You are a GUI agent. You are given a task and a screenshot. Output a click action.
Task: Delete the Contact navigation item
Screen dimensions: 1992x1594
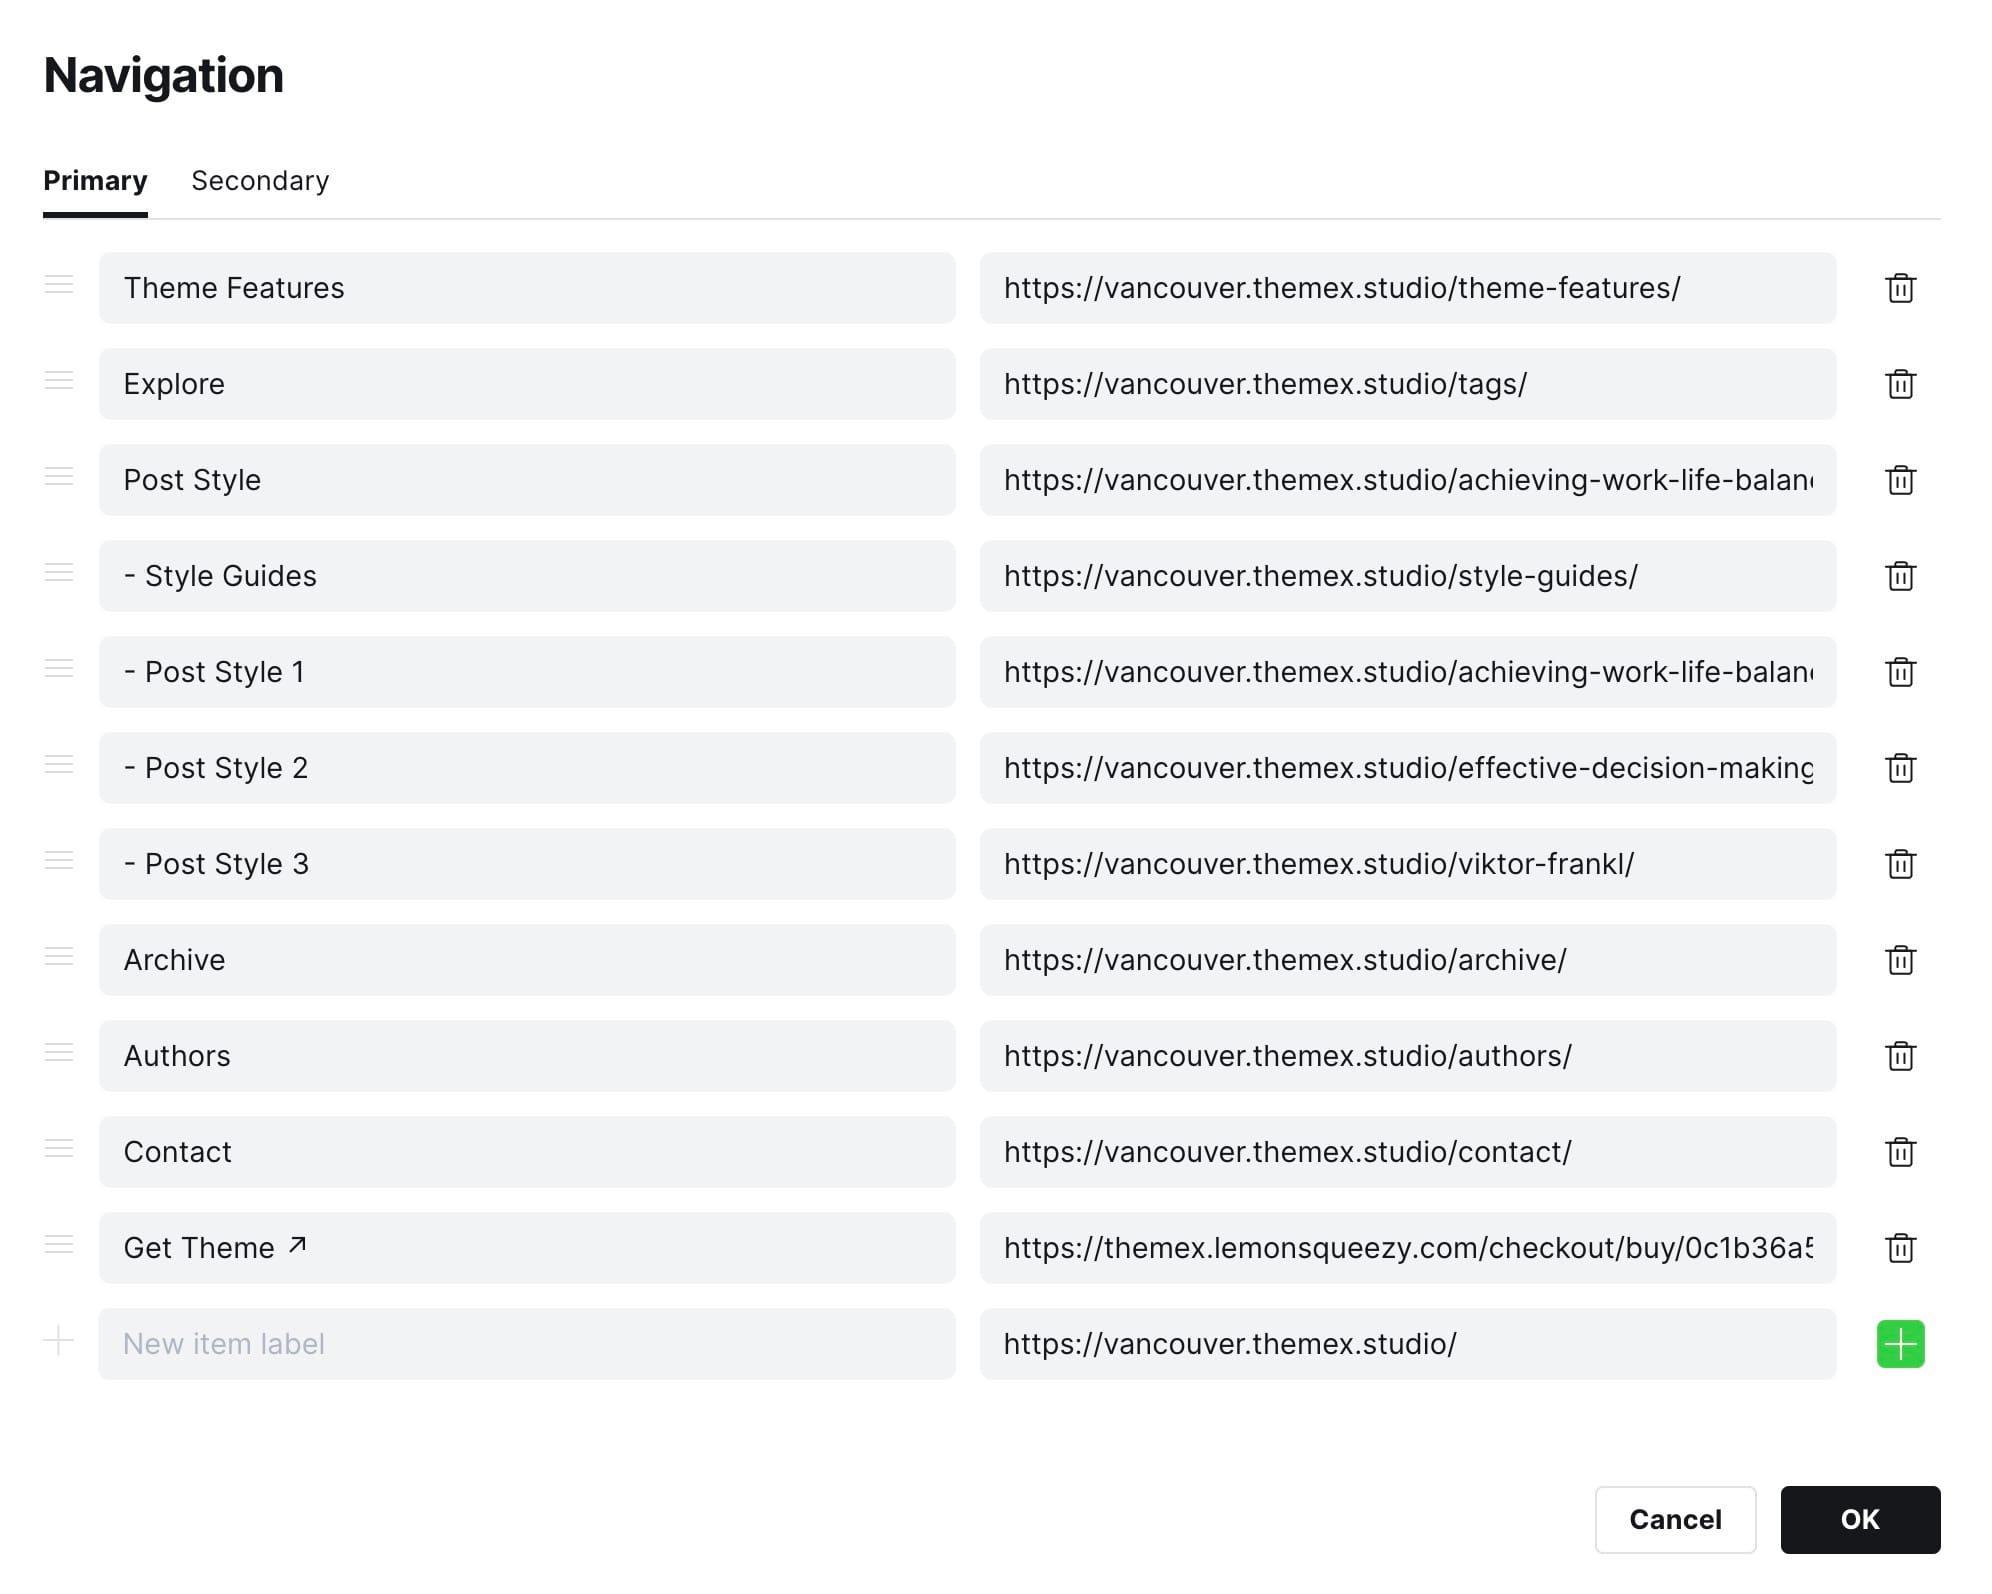tap(1900, 1152)
